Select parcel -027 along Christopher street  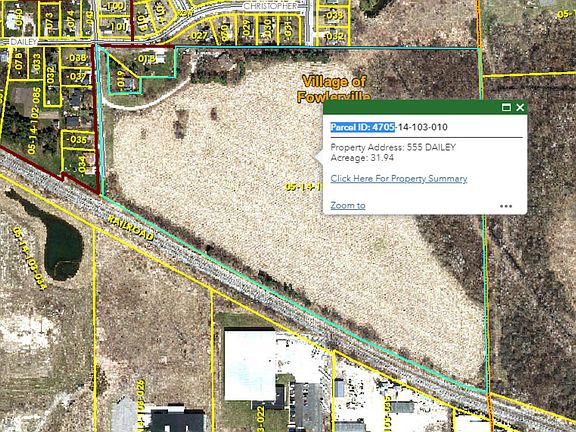tap(198, 36)
